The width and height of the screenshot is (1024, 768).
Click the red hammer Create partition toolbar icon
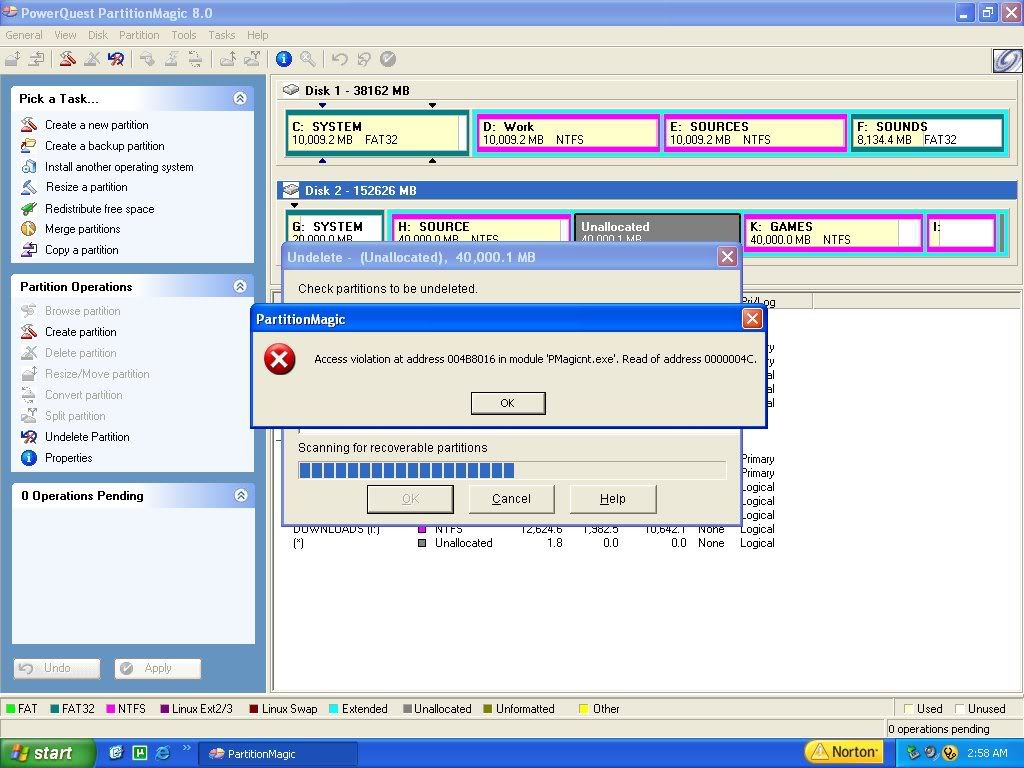tap(67, 59)
